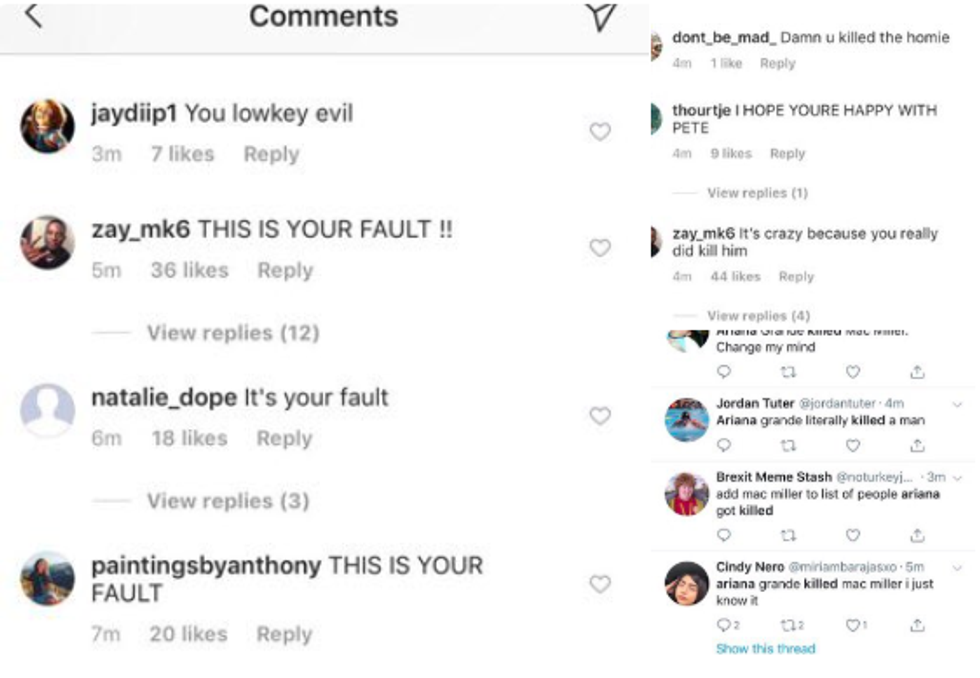The height and width of the screenshot is (678, 980).
Task: Expand "View replies (4)" thread
Action: 758,315
